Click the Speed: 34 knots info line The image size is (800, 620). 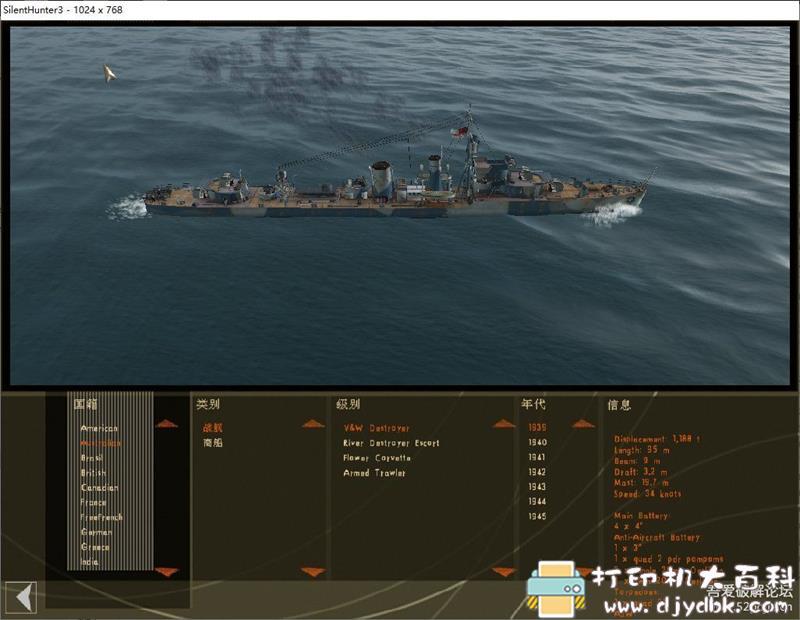pyautogui.click(x=647, y=494)
